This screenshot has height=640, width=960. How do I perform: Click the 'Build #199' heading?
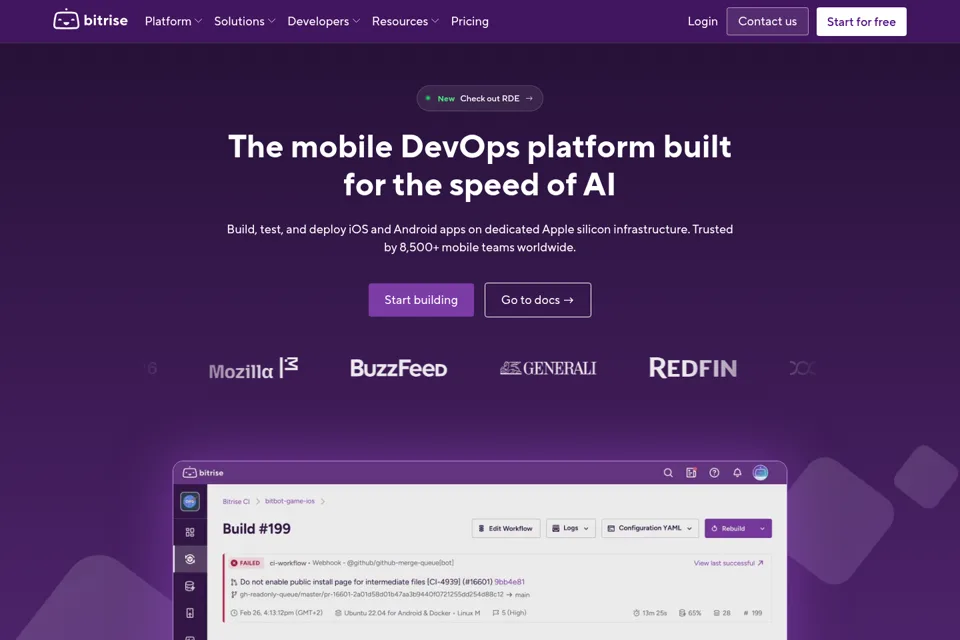click(x=257, y=529)
